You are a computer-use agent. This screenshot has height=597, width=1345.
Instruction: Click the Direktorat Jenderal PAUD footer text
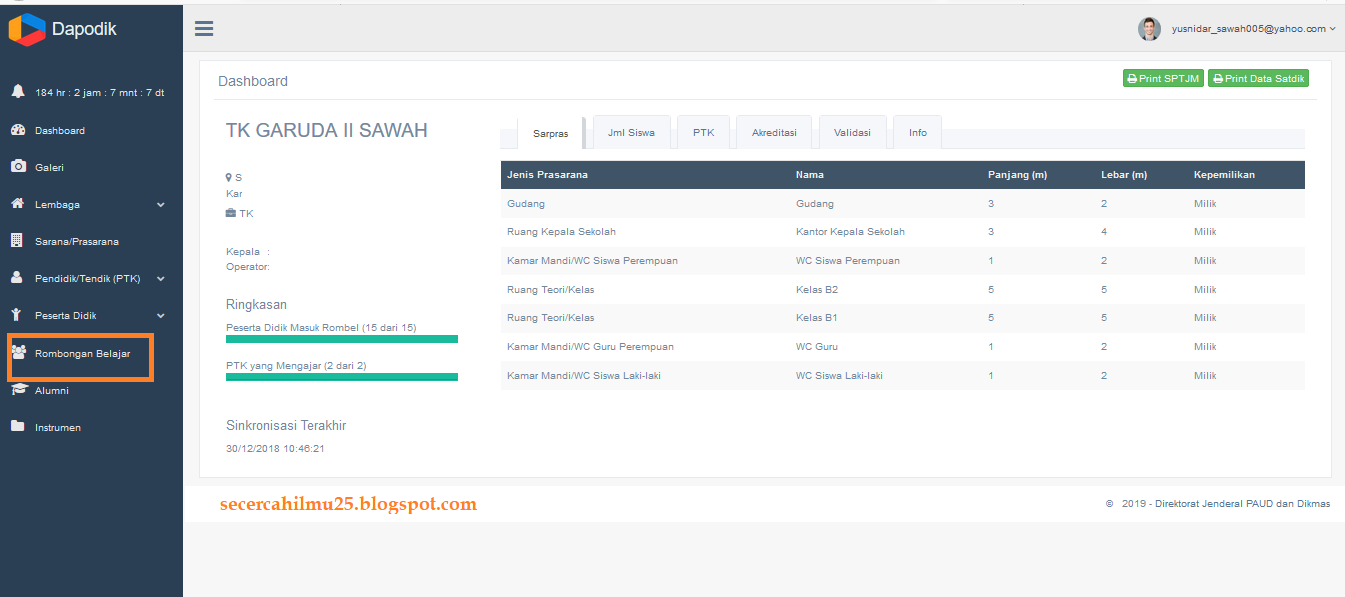pos(1218,504)
